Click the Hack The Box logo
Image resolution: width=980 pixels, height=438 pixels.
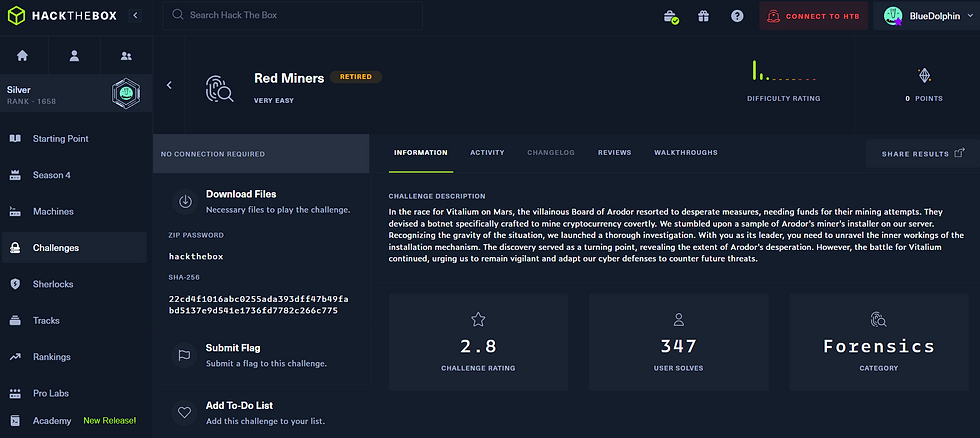point(62,16)
